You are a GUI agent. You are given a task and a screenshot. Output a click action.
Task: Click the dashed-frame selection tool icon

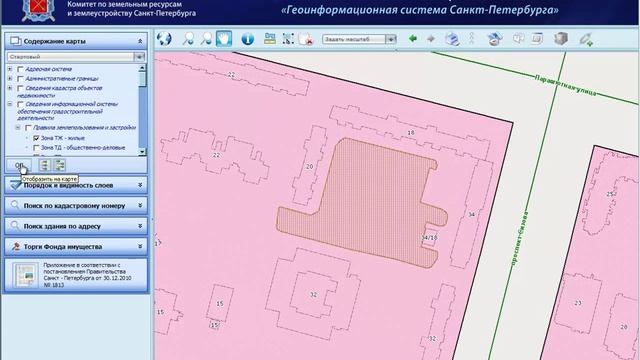coord(288,39)
